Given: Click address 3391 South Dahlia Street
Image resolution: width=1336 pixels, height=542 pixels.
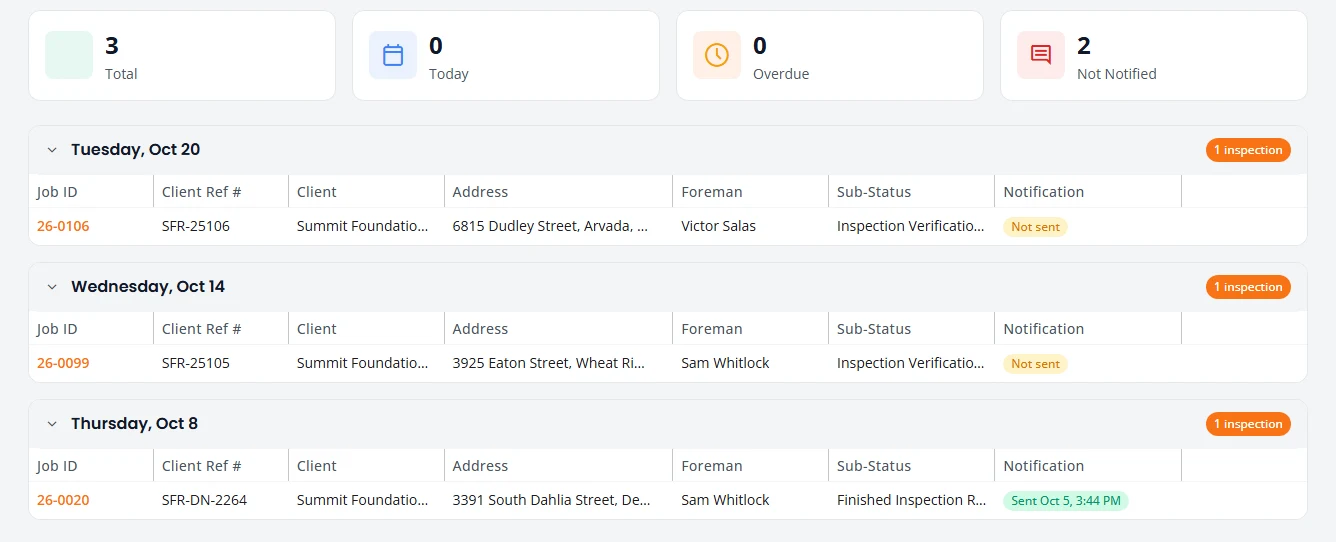Looking at the screenshot, I should click(551, 500).
